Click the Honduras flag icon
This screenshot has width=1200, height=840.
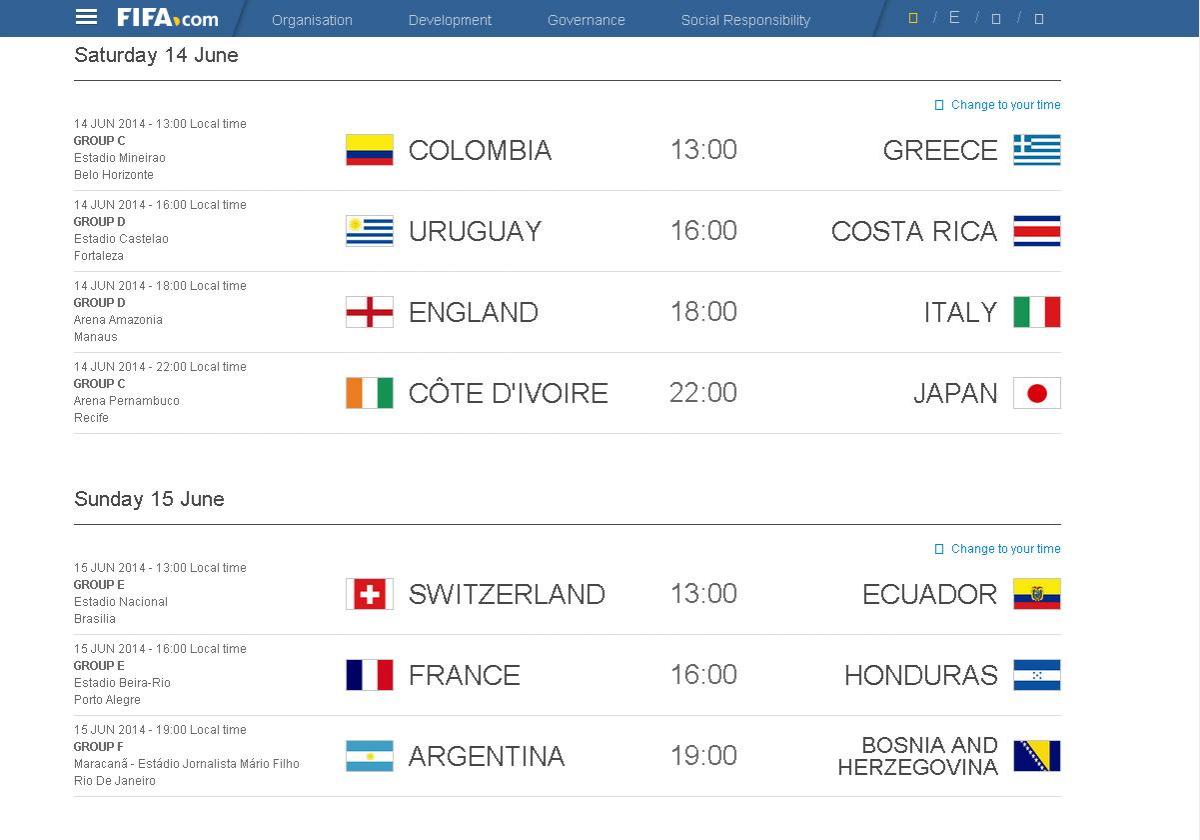pyautogui.click(x=1036, y=675)
